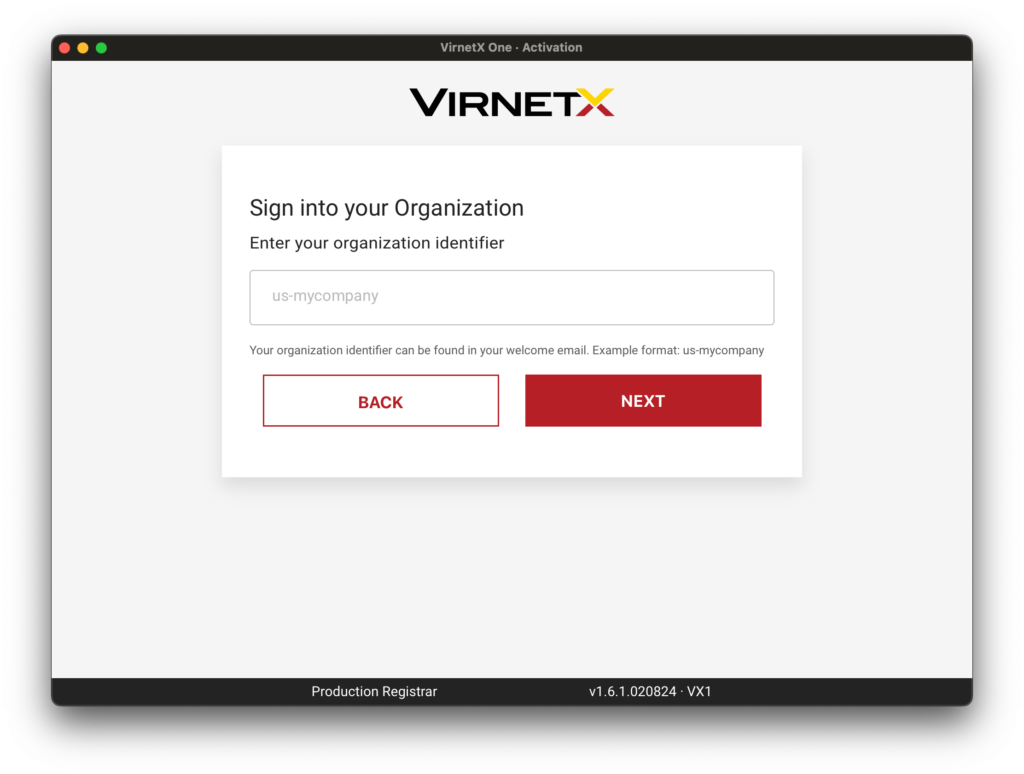Click version number v1.6.1.020824
1024x774 pixels.
coord(632,692)
